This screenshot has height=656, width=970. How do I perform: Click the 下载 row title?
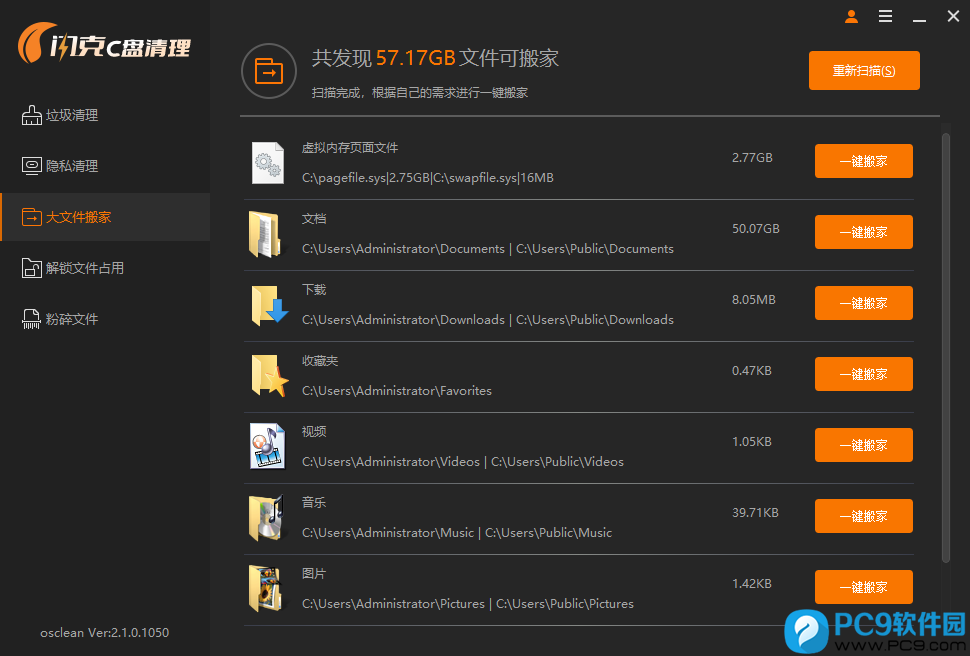click(x=314, y=290)
